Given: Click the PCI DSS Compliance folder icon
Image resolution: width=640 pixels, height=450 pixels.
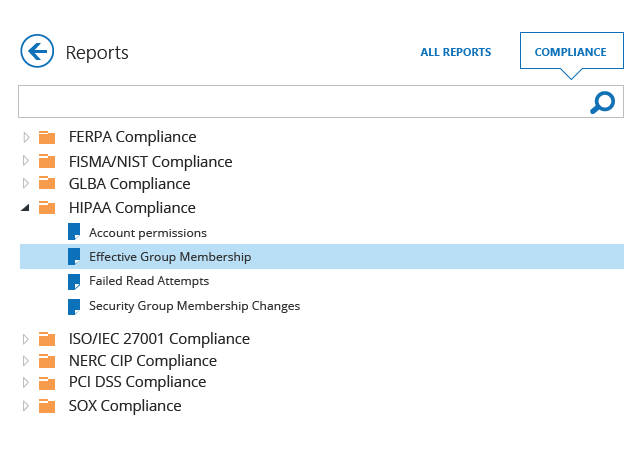Looking at the screenshot, I should (47, 383).
